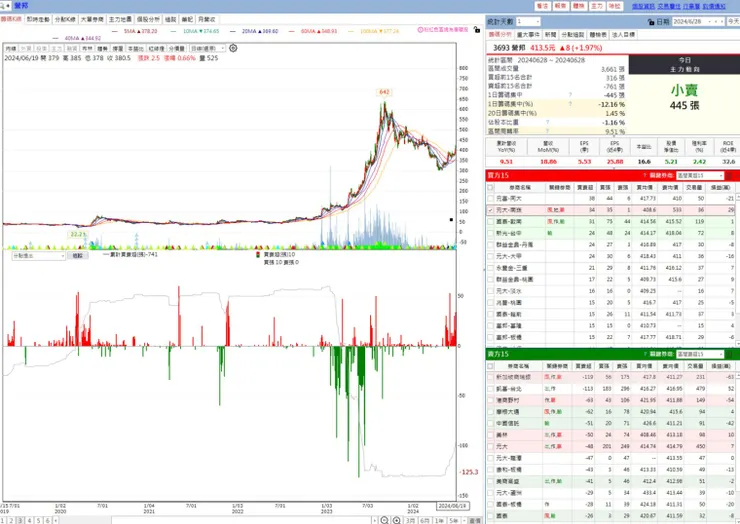Click the lock icon next to 日期
Image resolution: width=740 pixels, height=524 pixels.
click(651, 22)
